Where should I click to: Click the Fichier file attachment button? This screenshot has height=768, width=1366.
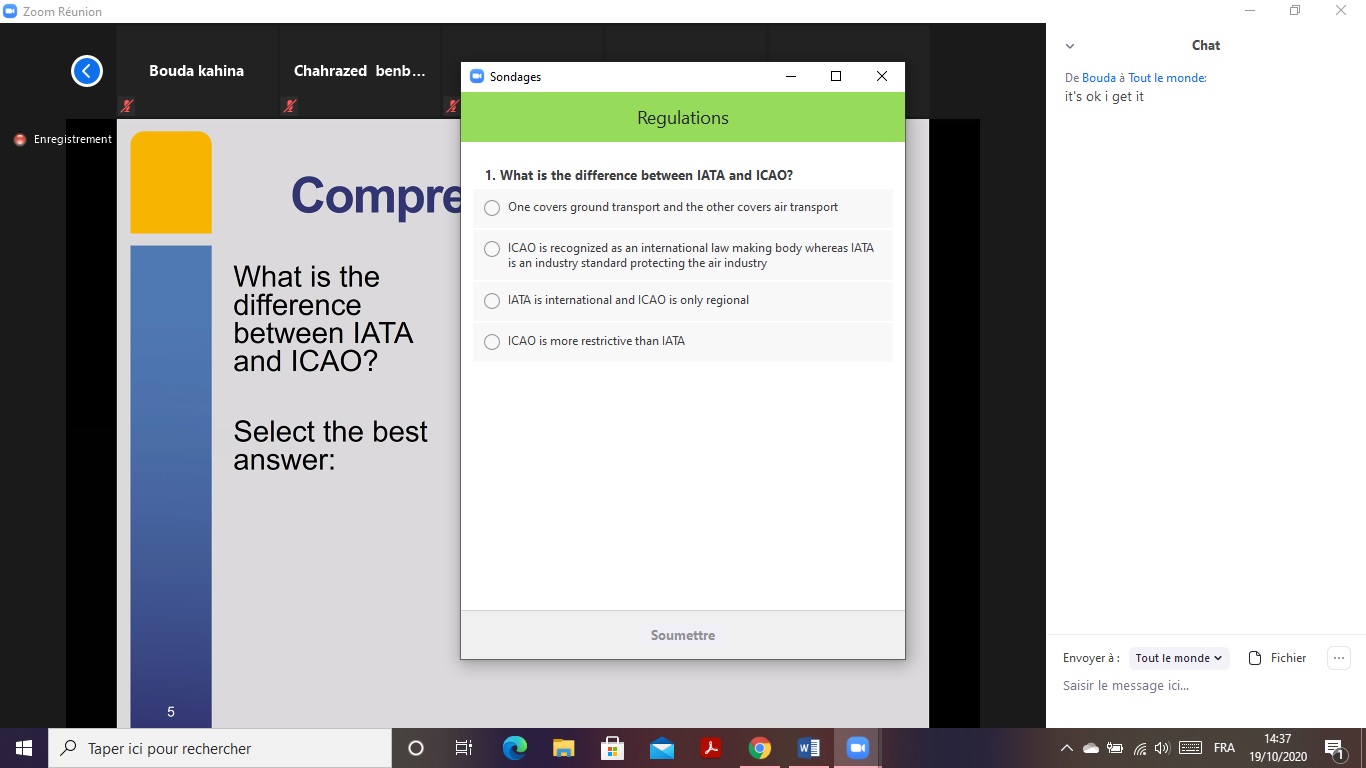point(1278,658)
